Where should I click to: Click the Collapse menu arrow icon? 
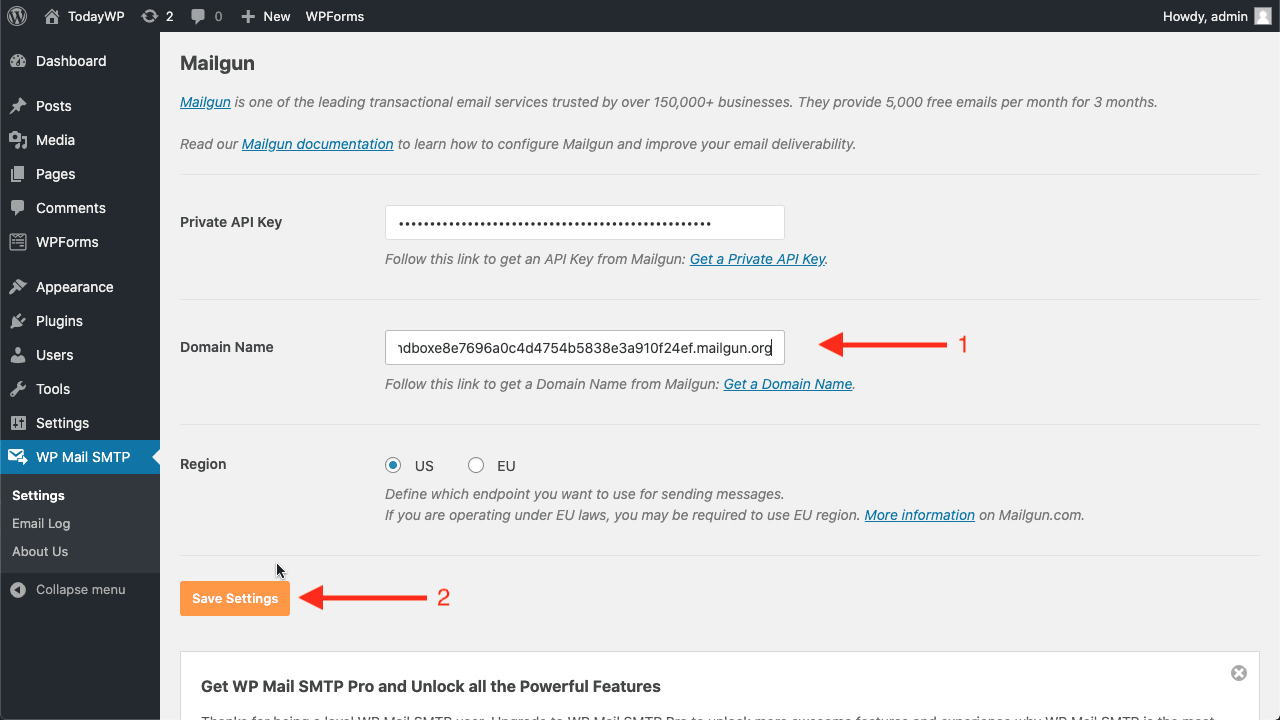18,590
